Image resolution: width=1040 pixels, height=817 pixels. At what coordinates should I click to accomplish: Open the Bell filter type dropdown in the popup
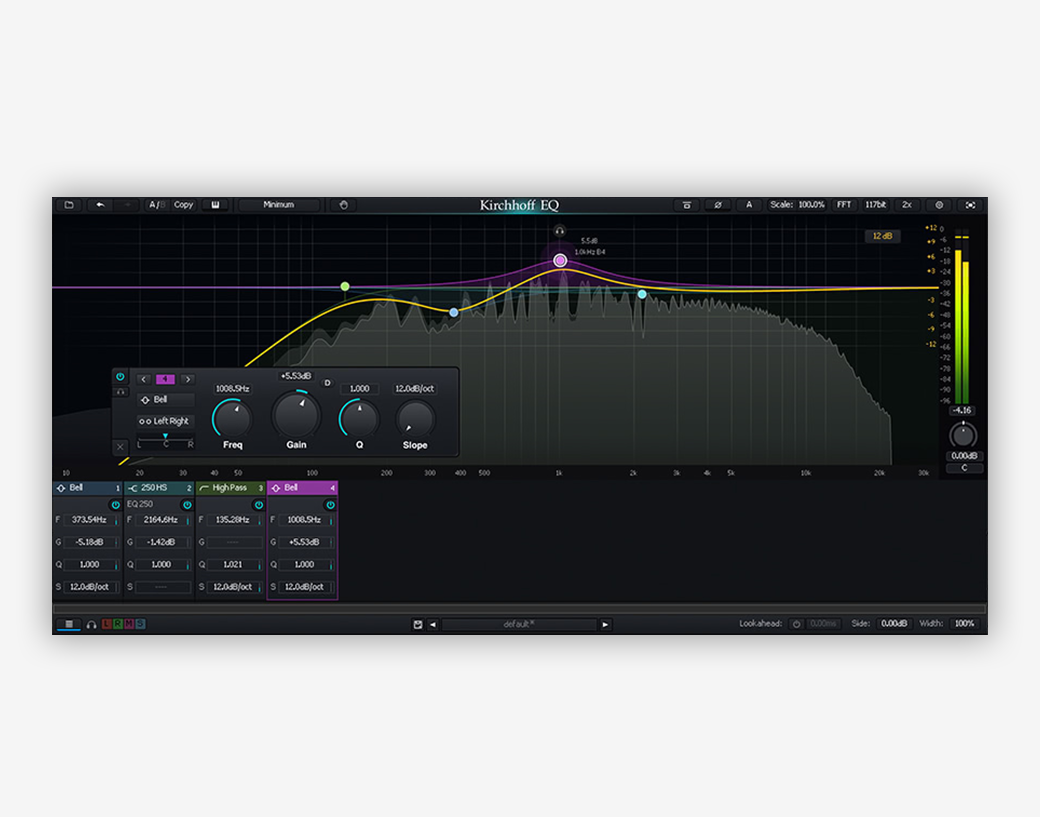(x=165, y=400)
